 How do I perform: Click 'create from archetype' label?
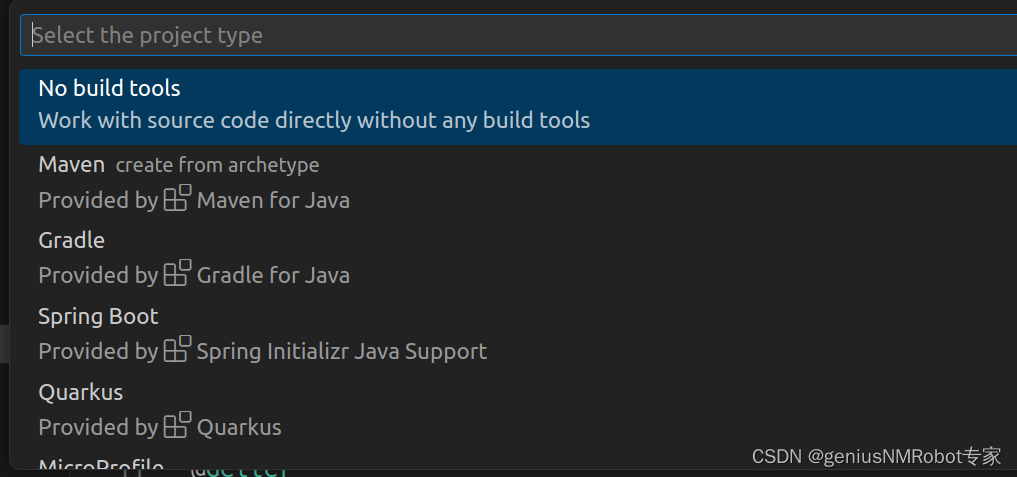(217, 165)
